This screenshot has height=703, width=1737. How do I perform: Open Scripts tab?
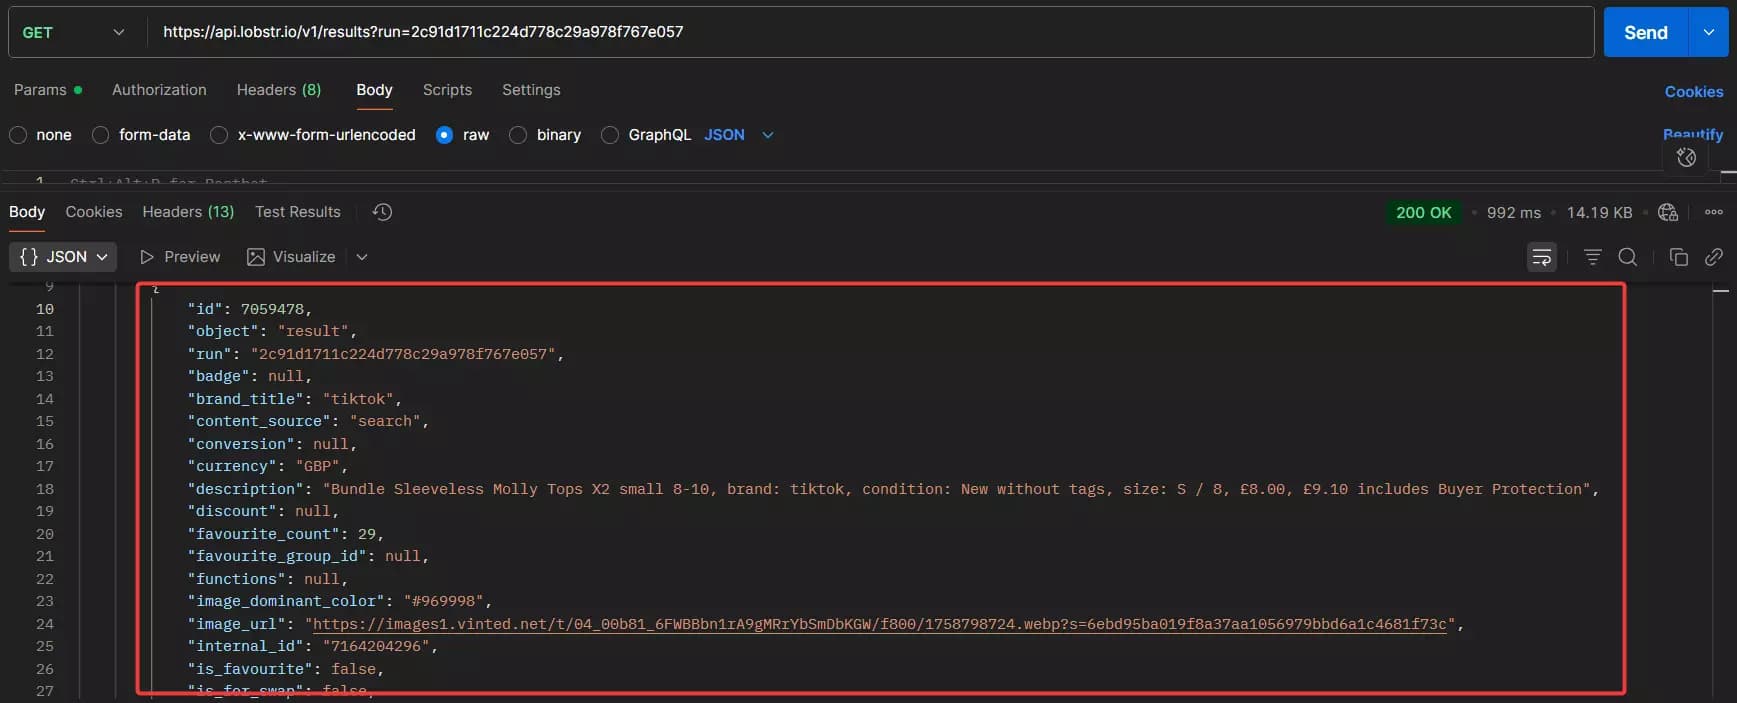447,90
